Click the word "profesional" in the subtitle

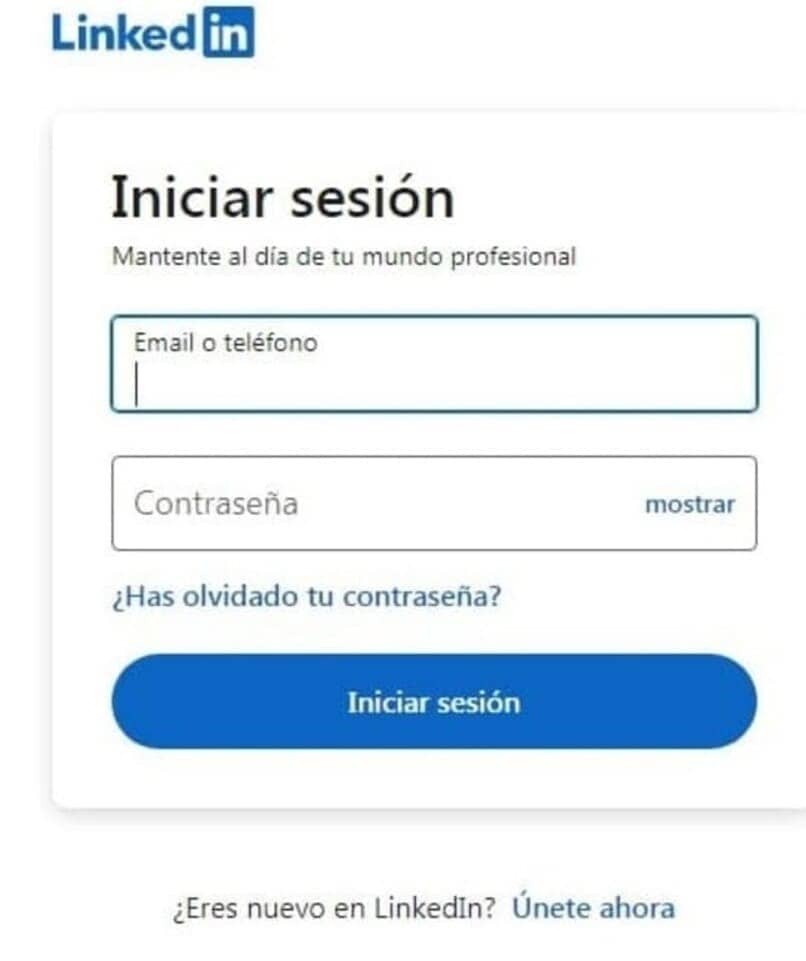(513, 256)
